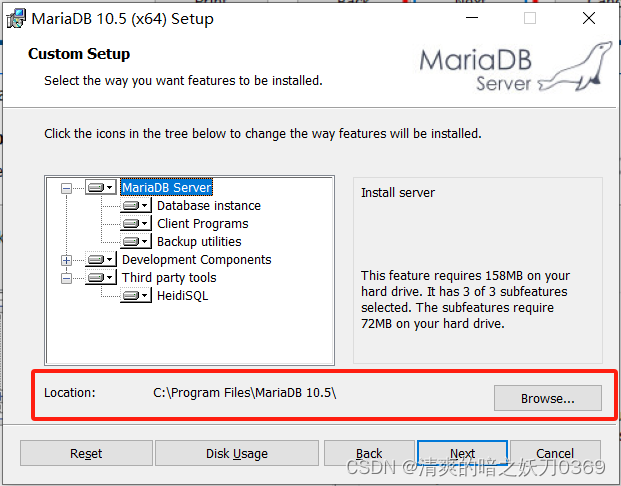The height and width of the screenshot is (486, 621).
Task: Minimize the Setup window
Action: tap(472, 18)
